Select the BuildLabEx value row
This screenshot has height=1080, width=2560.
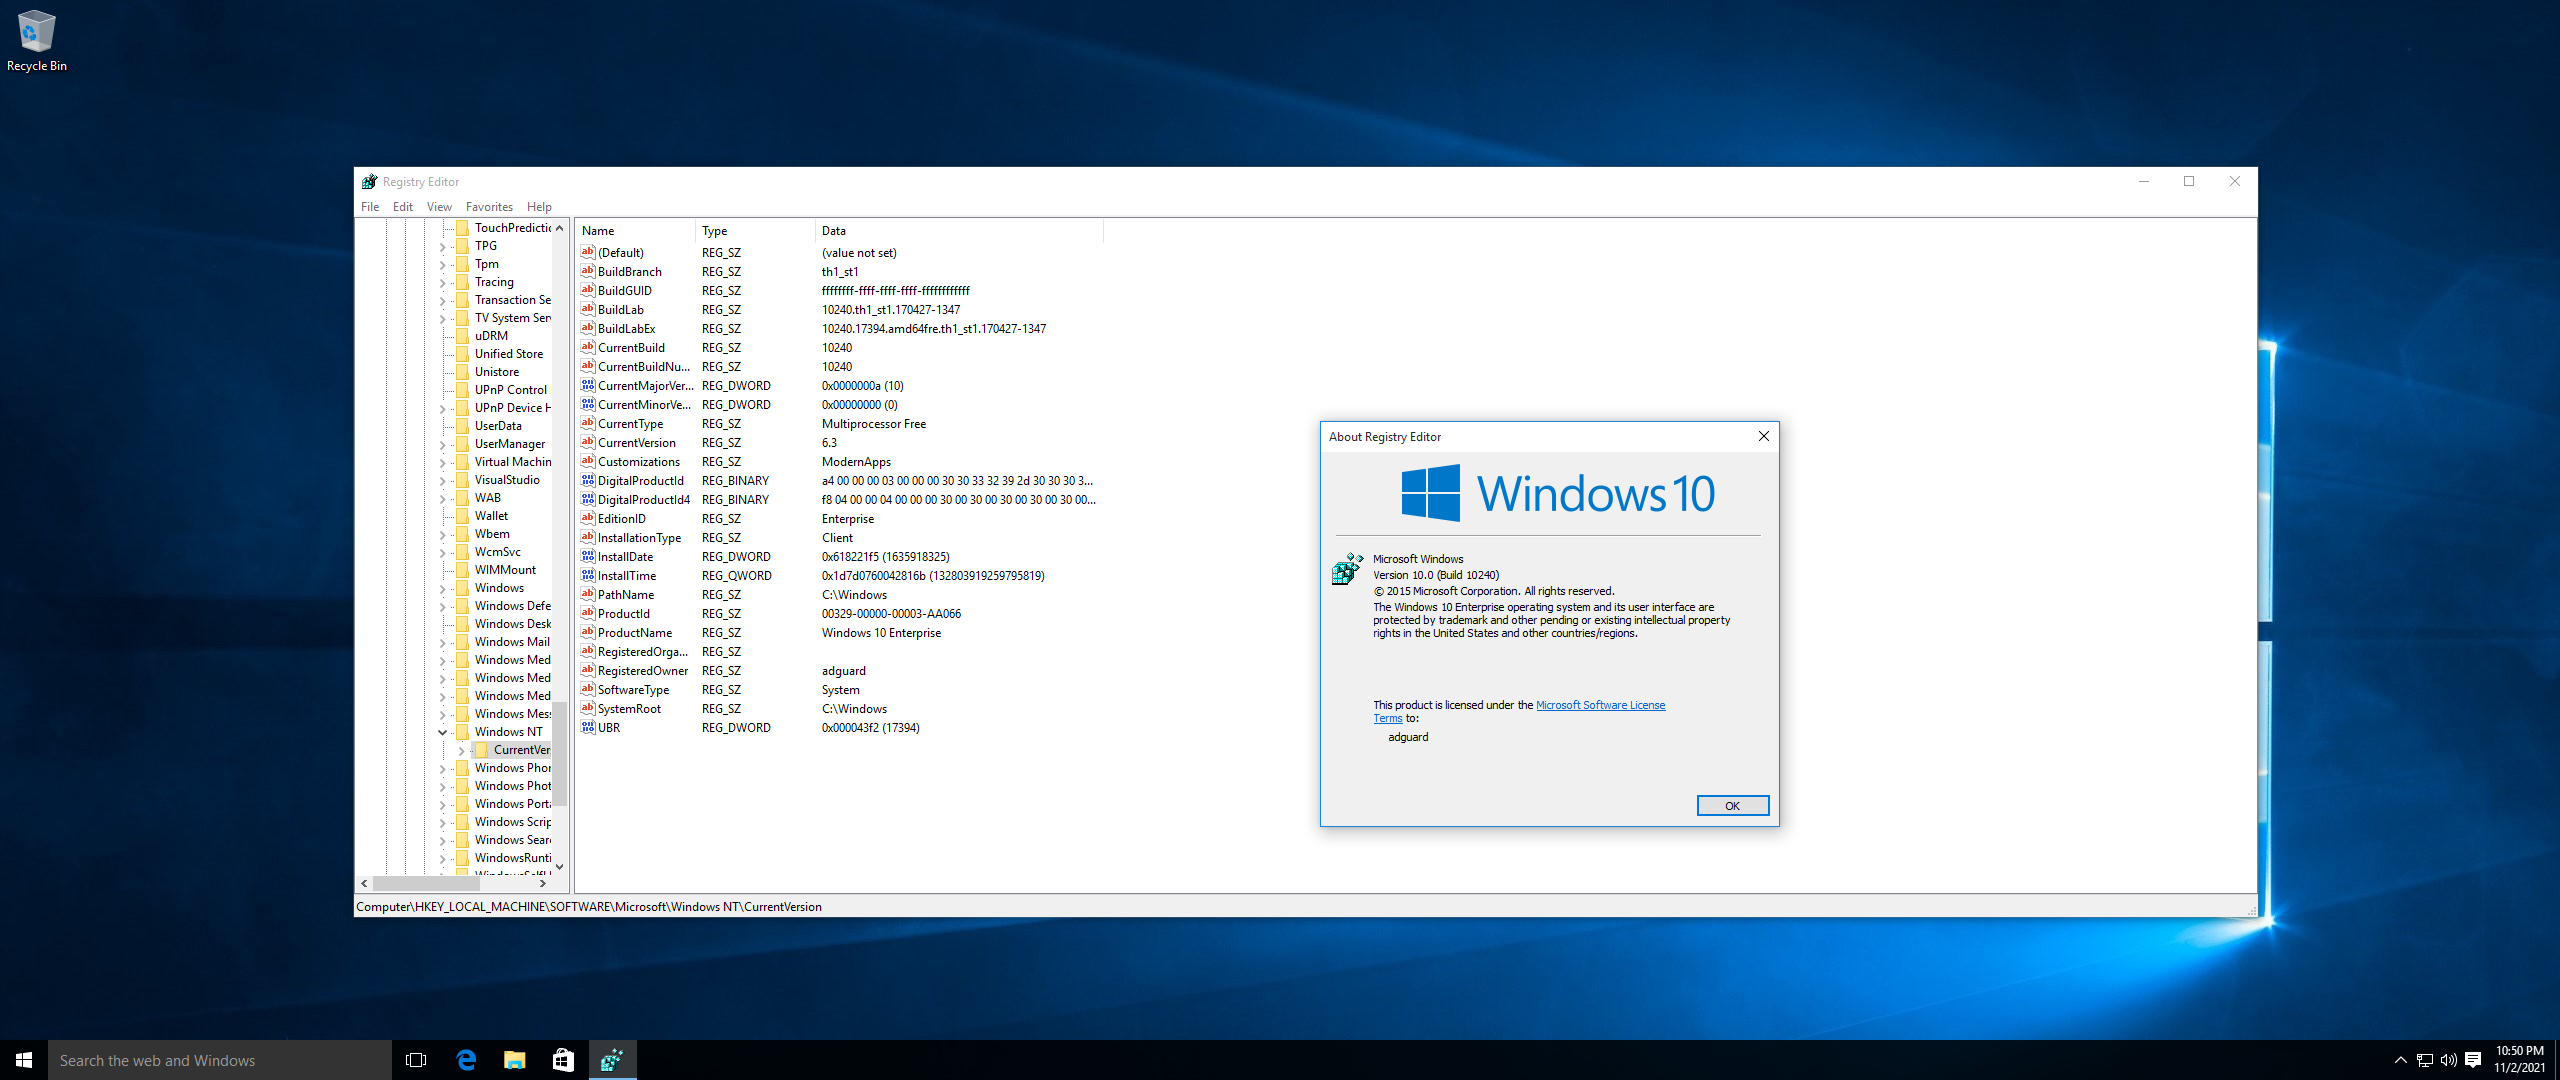(841, 329)
